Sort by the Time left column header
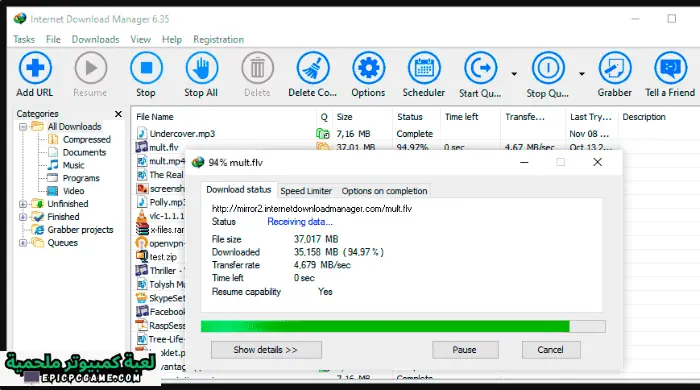The height and width of the screenshot is (390, 700). [x=462, y=117]
